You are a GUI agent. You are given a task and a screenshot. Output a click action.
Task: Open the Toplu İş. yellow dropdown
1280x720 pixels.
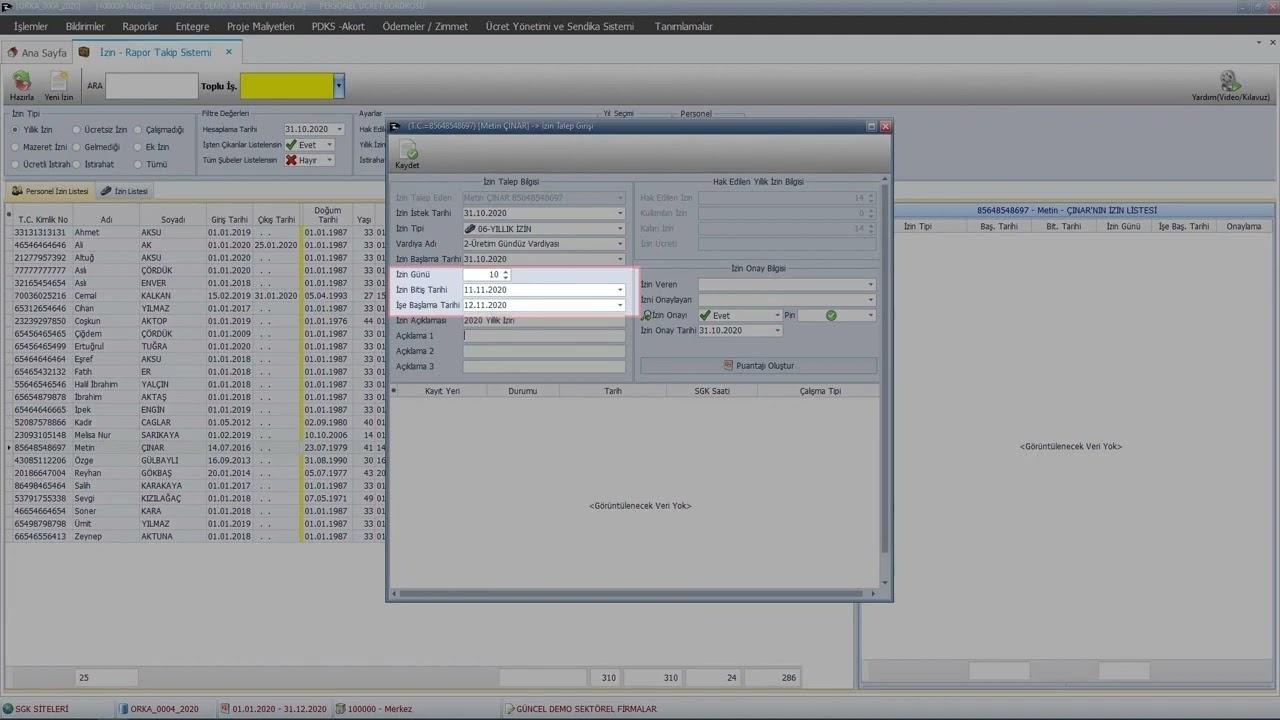[x=339, y=87]
